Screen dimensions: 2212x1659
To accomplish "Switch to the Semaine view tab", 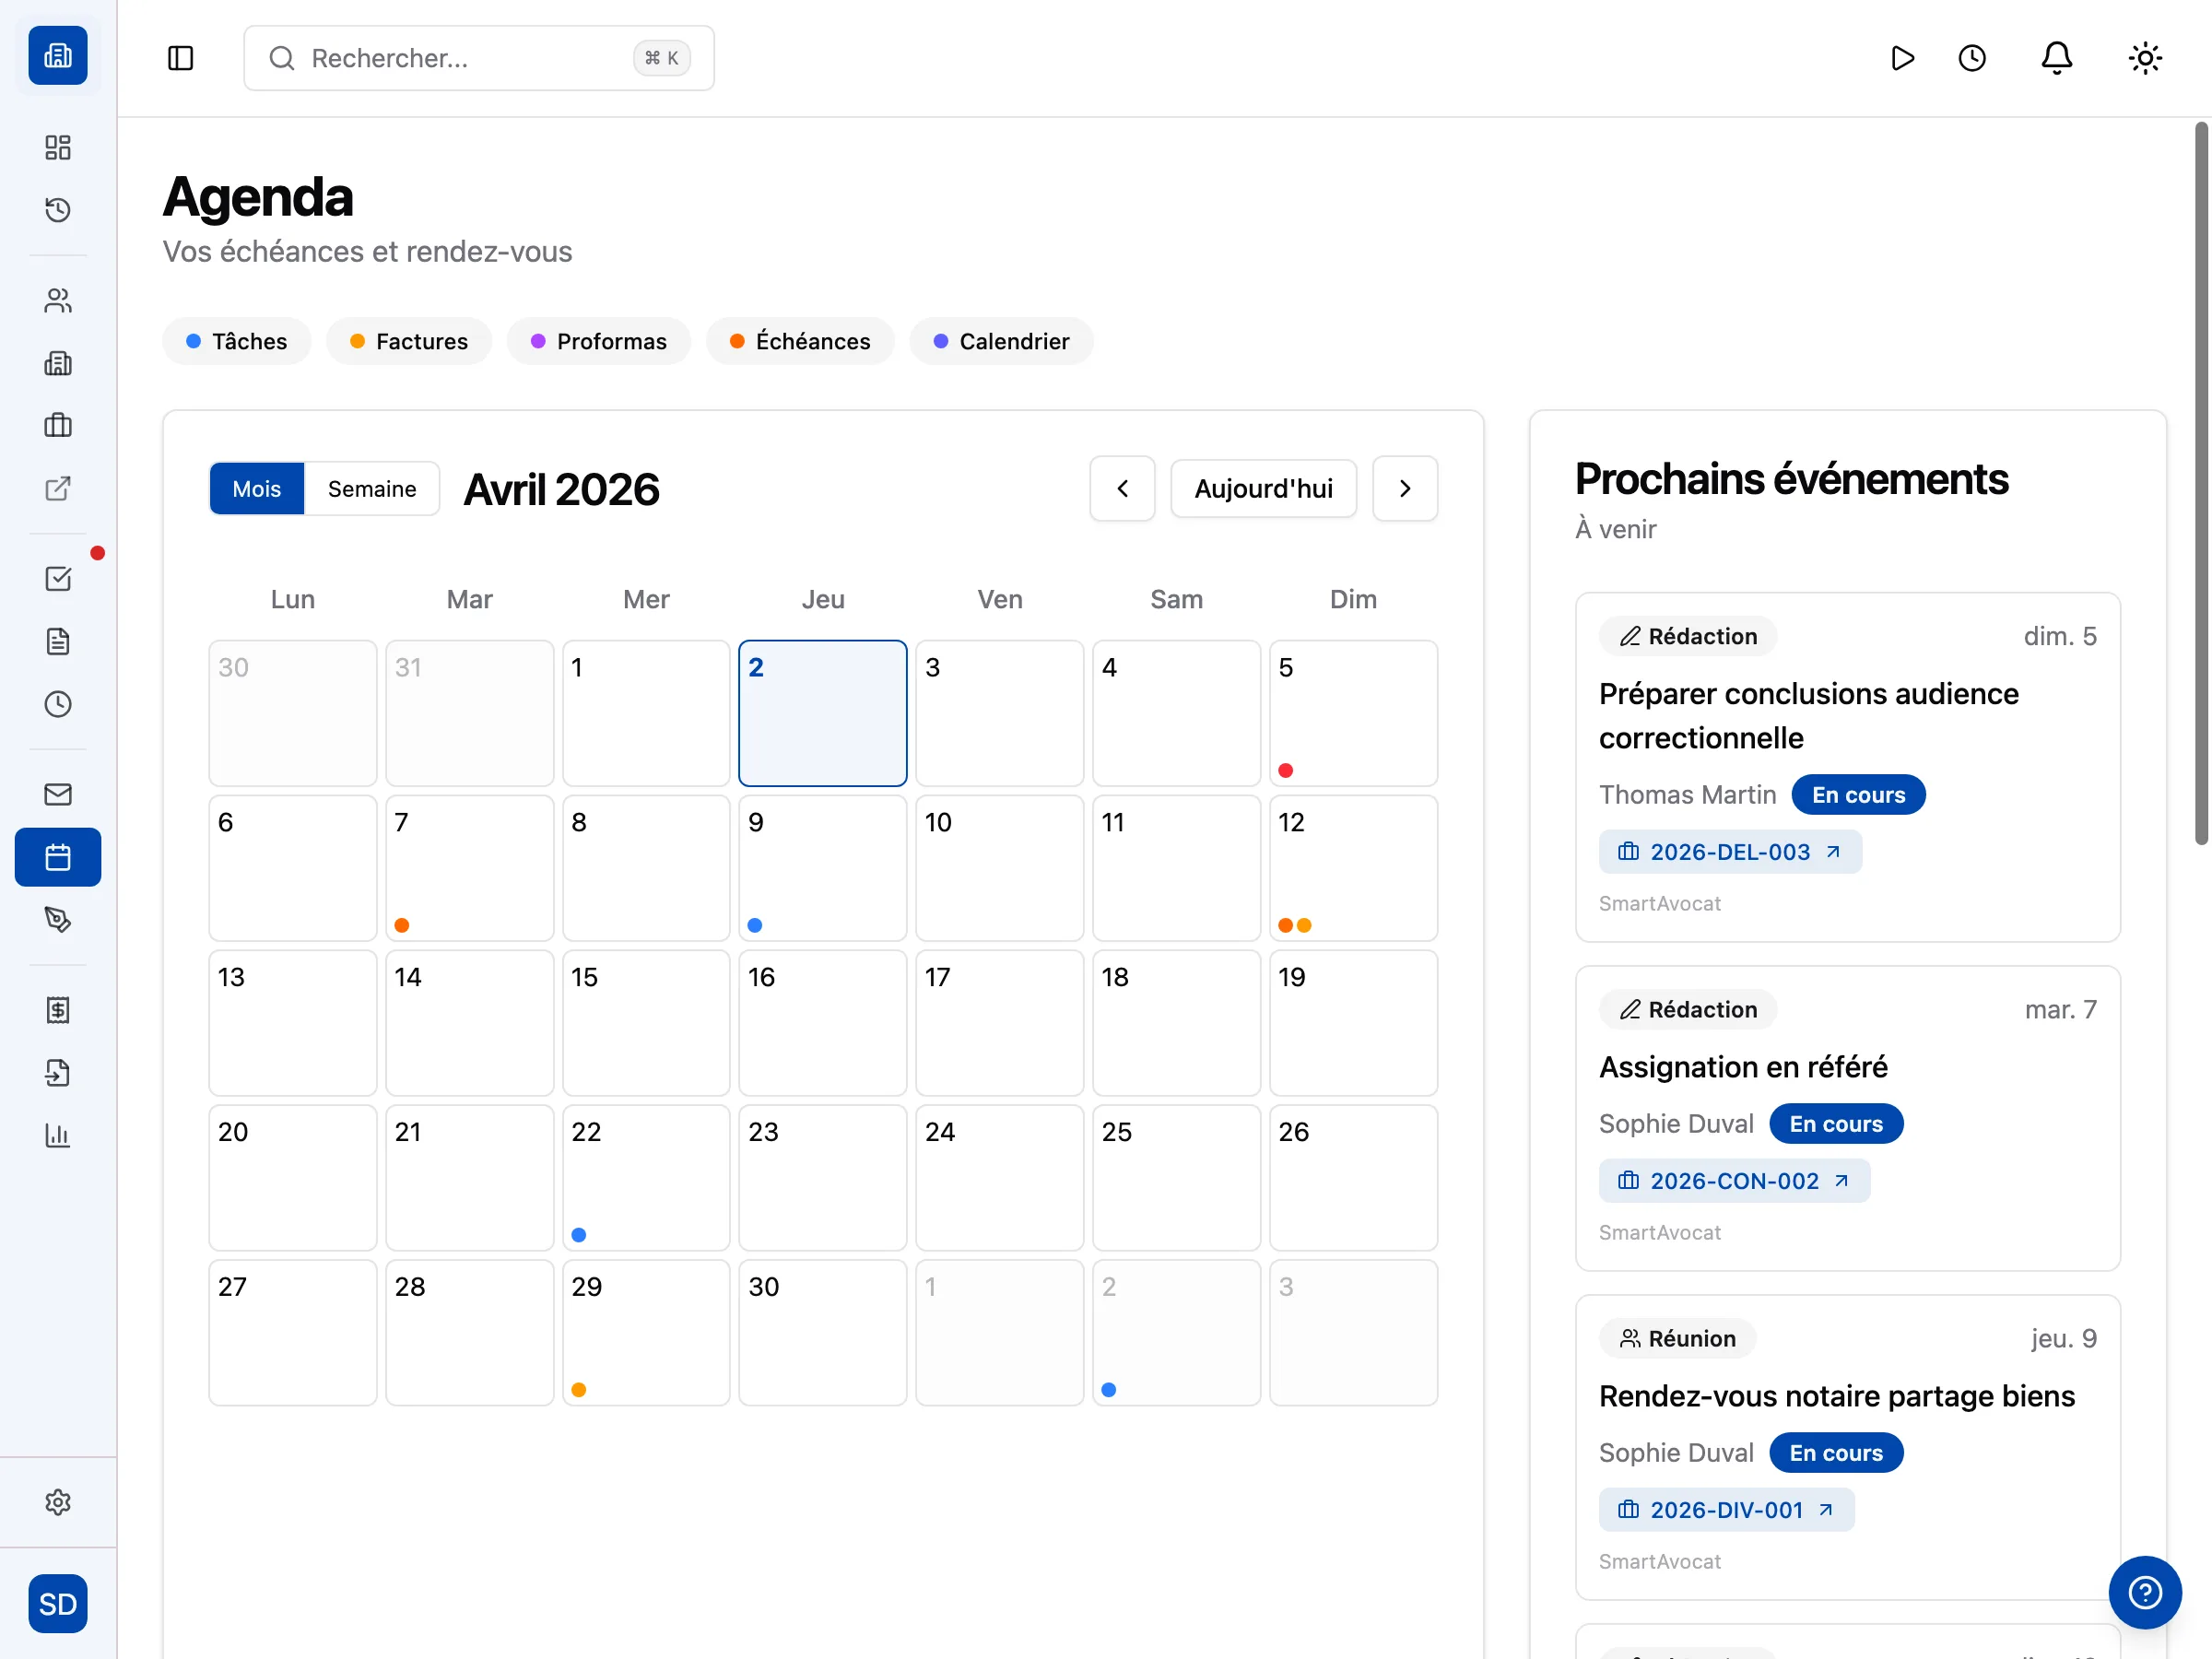I will click(x=372, y=488).
